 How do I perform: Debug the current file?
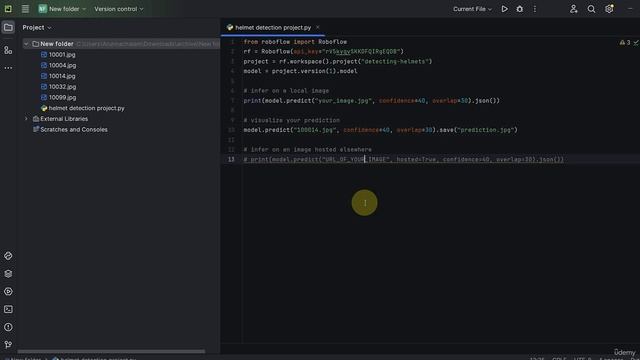pyautogui.click(x=520, y=9)
